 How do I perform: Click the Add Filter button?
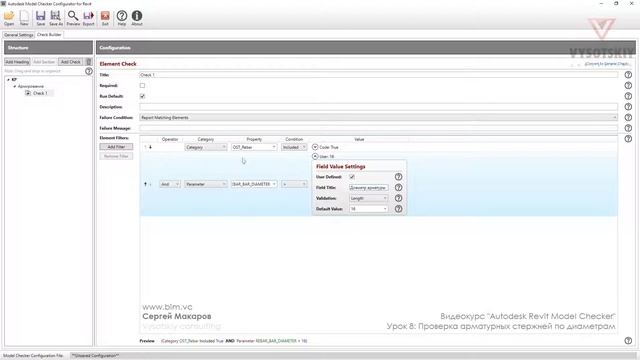click(116, 147)
